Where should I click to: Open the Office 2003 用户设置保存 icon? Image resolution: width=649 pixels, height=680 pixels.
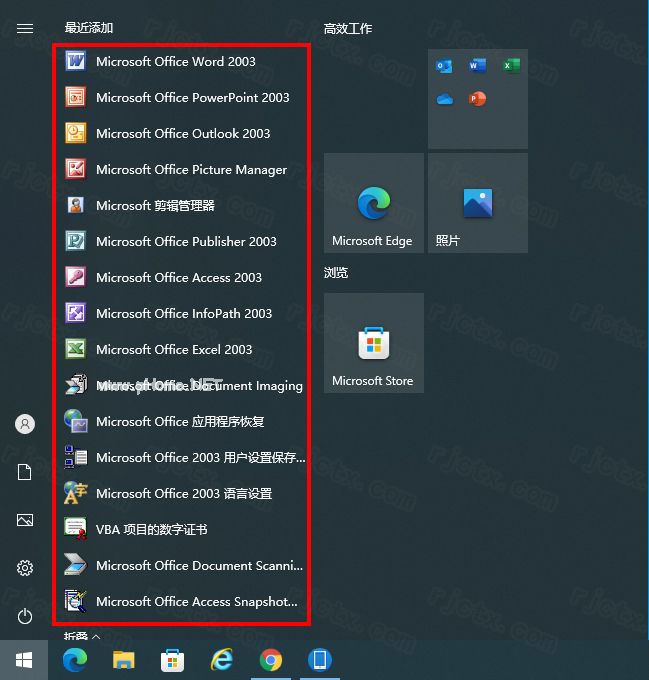pyautogui.click(x=76, y=457)
